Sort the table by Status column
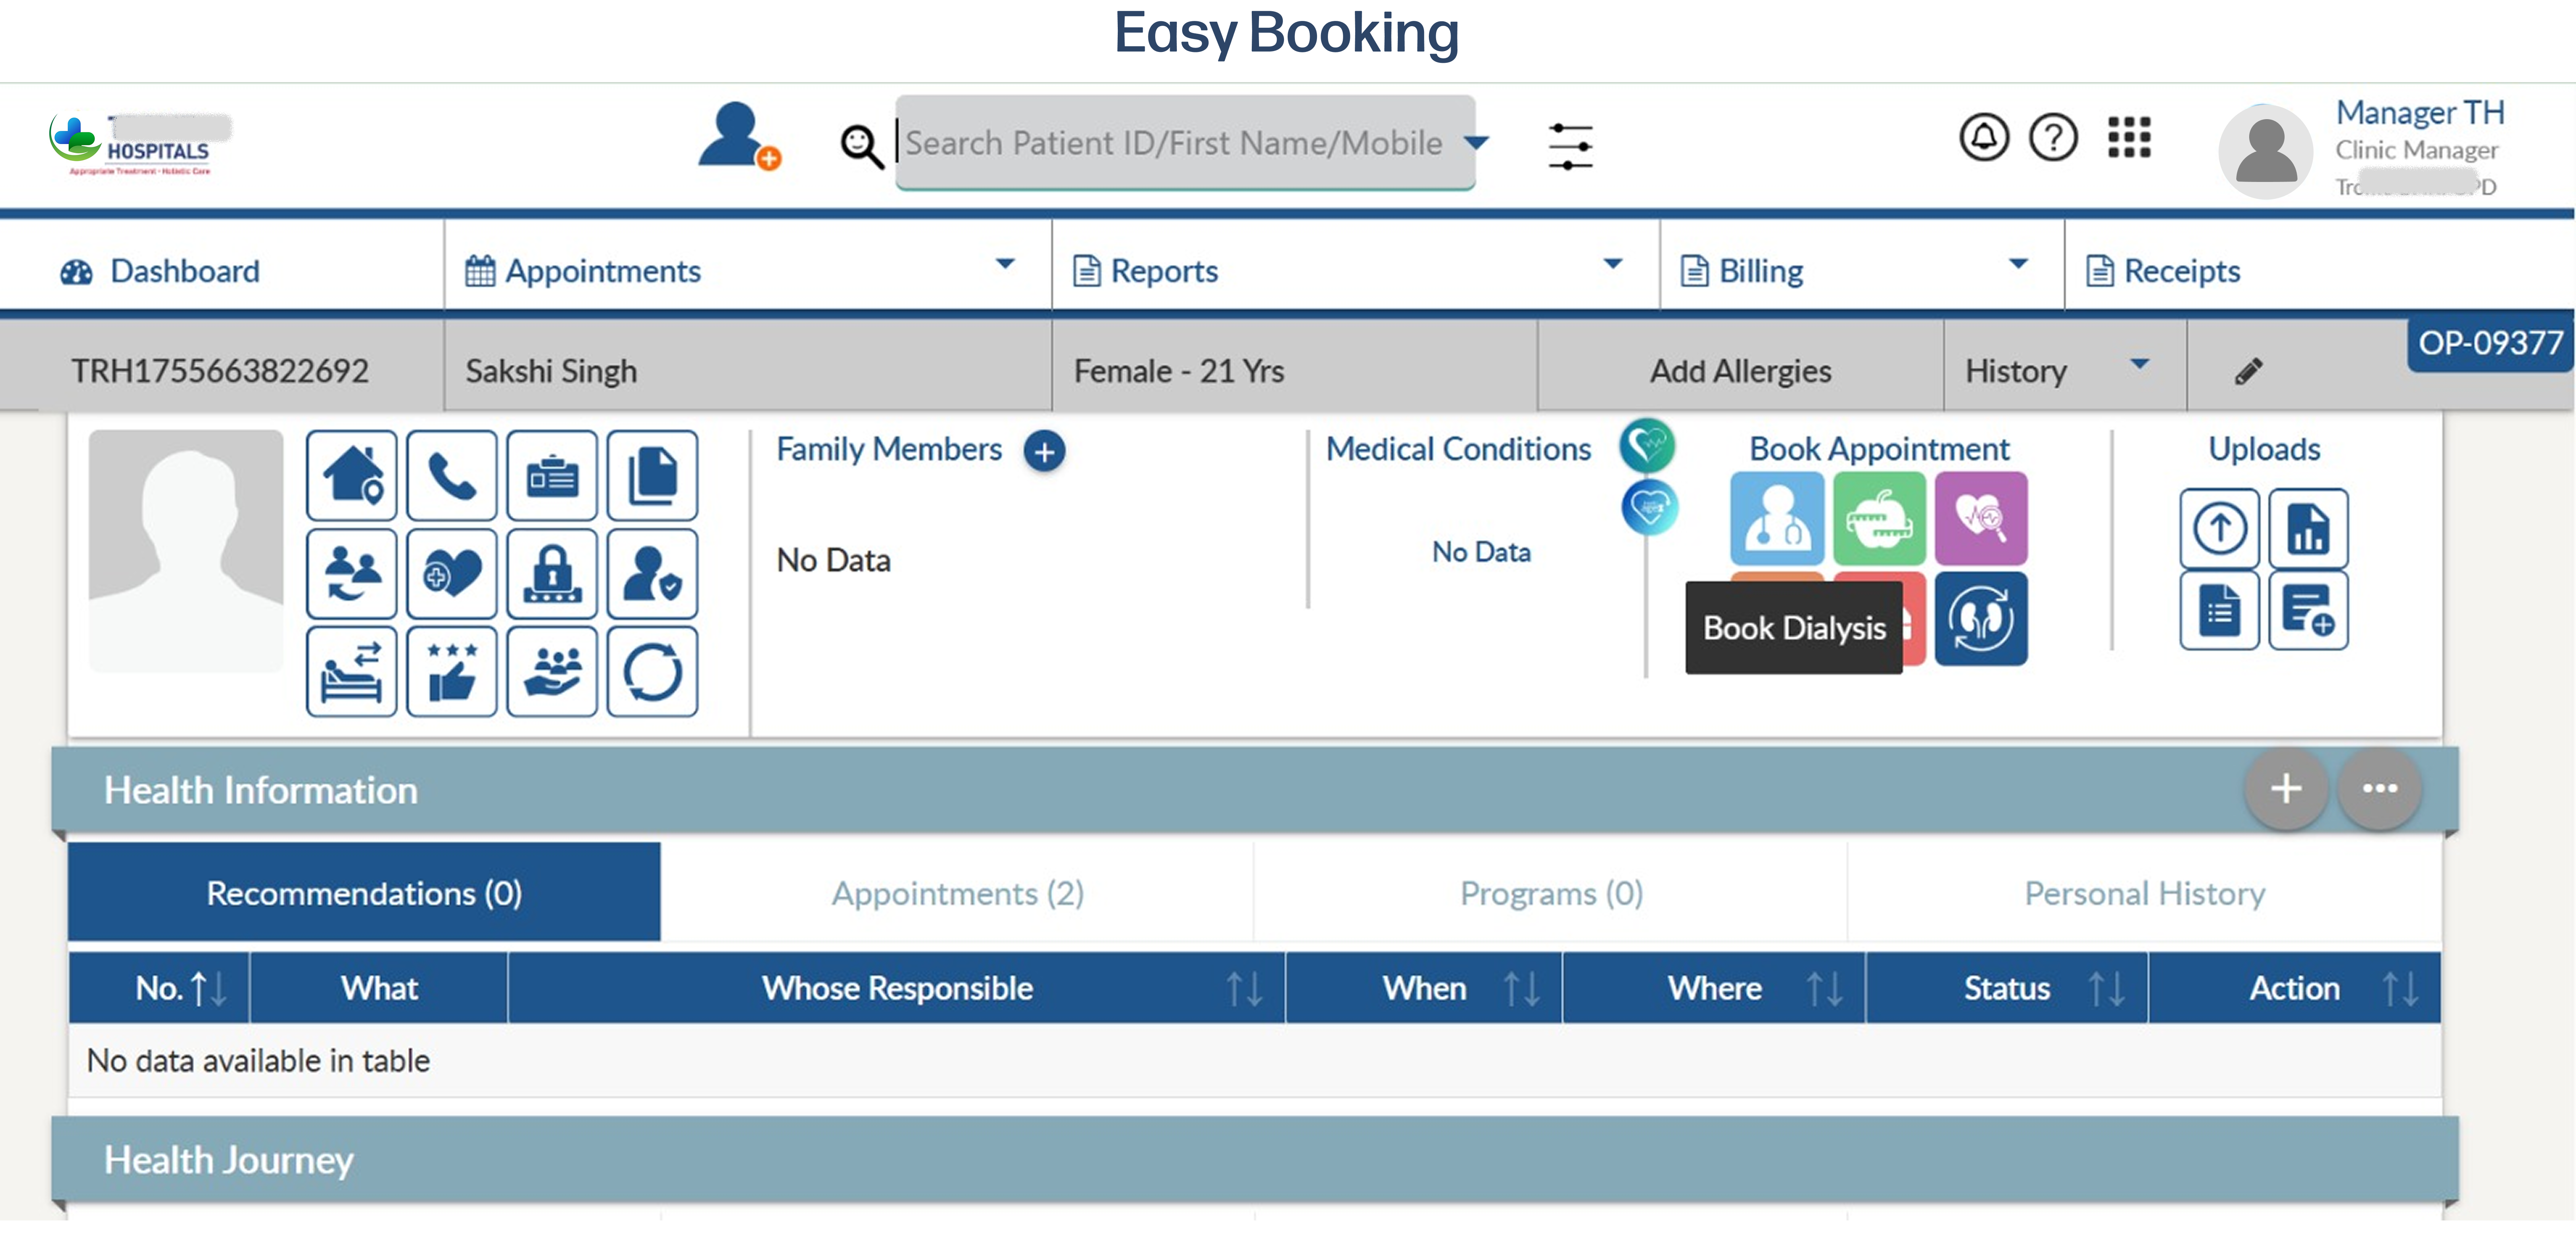The width and height of the screenshot is (2576, 1243). tap(2107, 989)
